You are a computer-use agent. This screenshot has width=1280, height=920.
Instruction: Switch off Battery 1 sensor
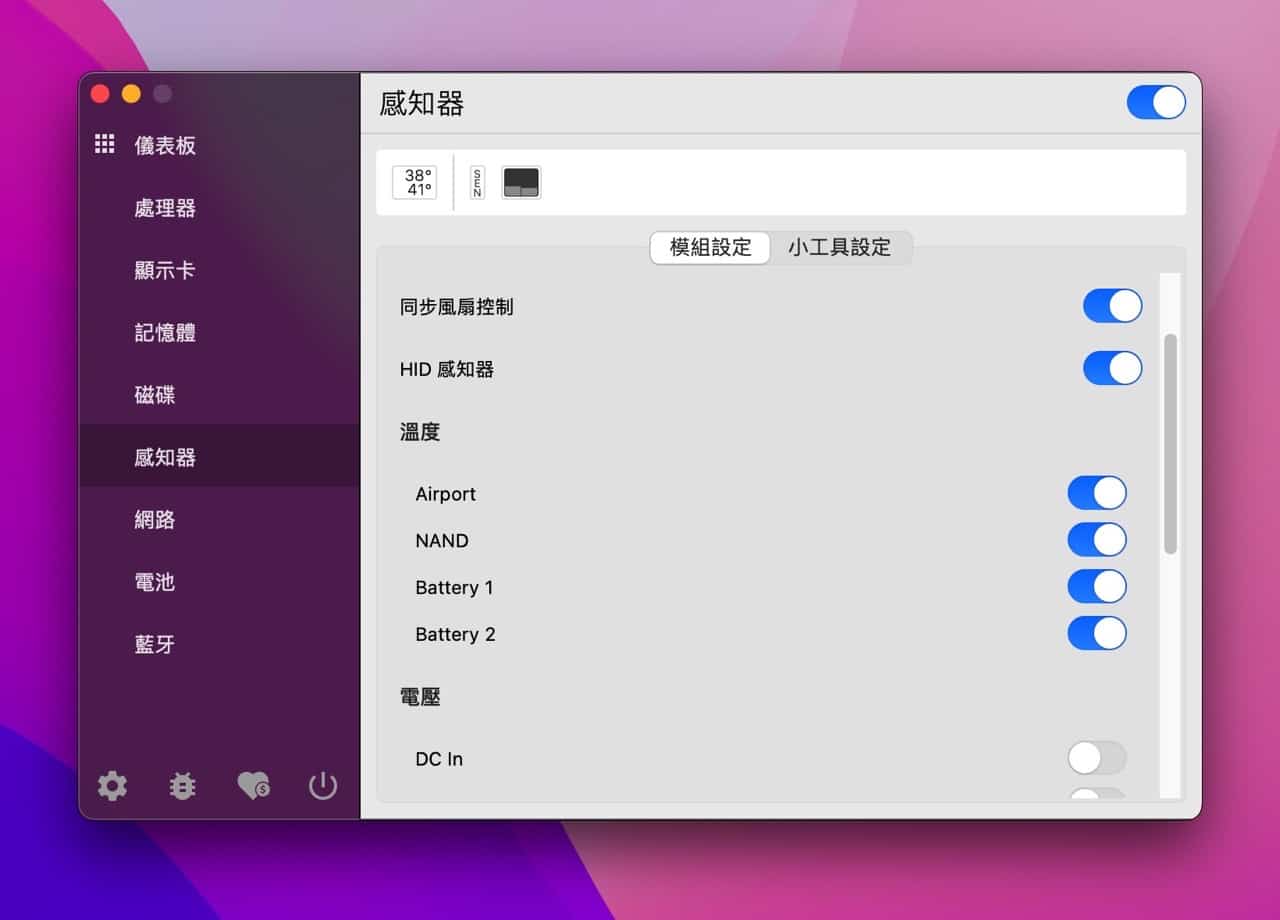1097,586
